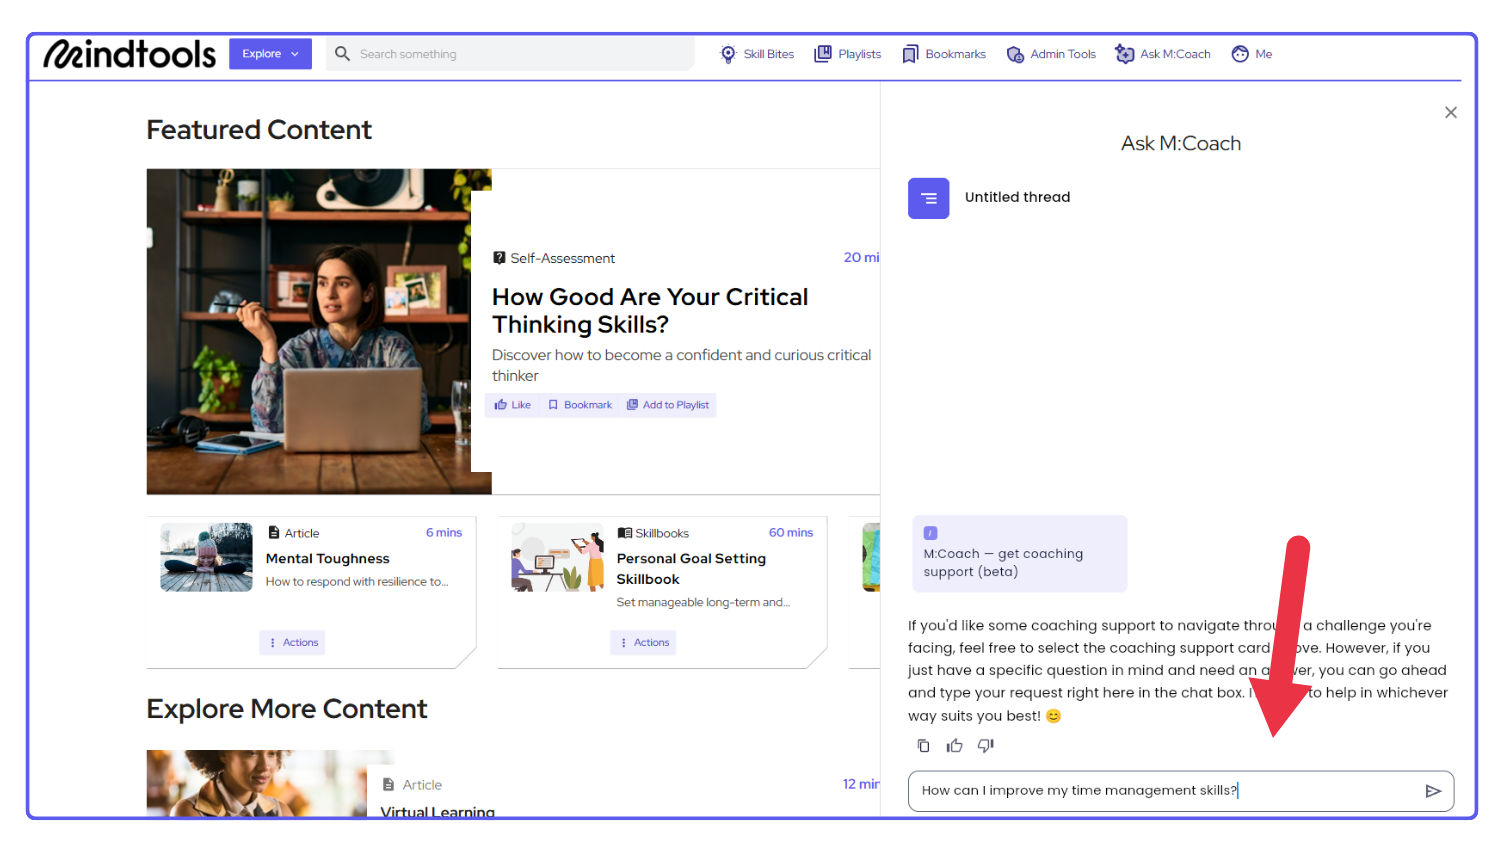Click the Mindtools logo
The image size is (1501, 853).
point(130,54)
